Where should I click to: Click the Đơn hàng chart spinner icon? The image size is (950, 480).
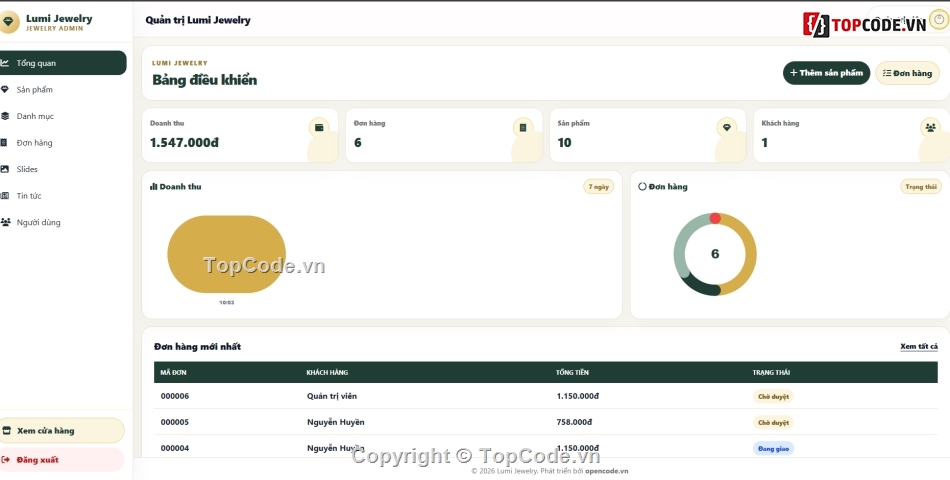642,187
